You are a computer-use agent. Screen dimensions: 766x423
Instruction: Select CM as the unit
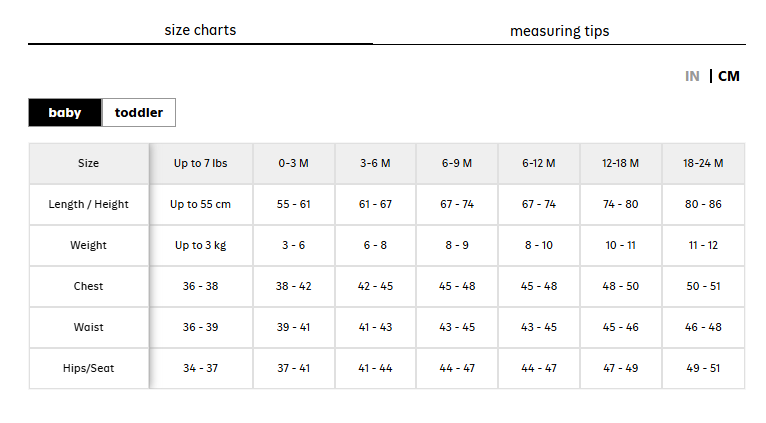tap(728, 76)
